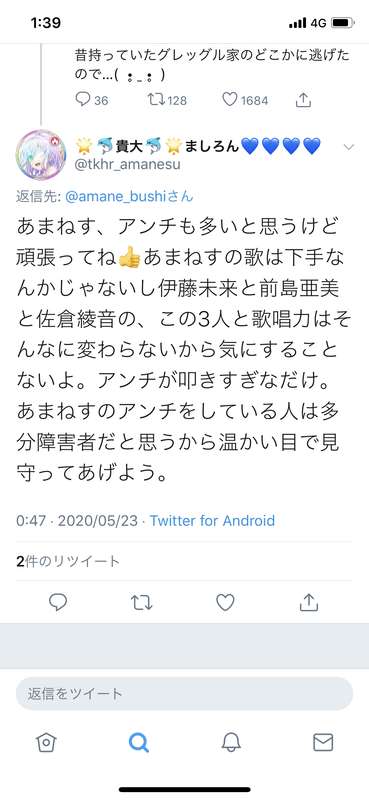Retweet the main tweet
Viewport: 369px width, 800px height.
(x=141, y=603)
